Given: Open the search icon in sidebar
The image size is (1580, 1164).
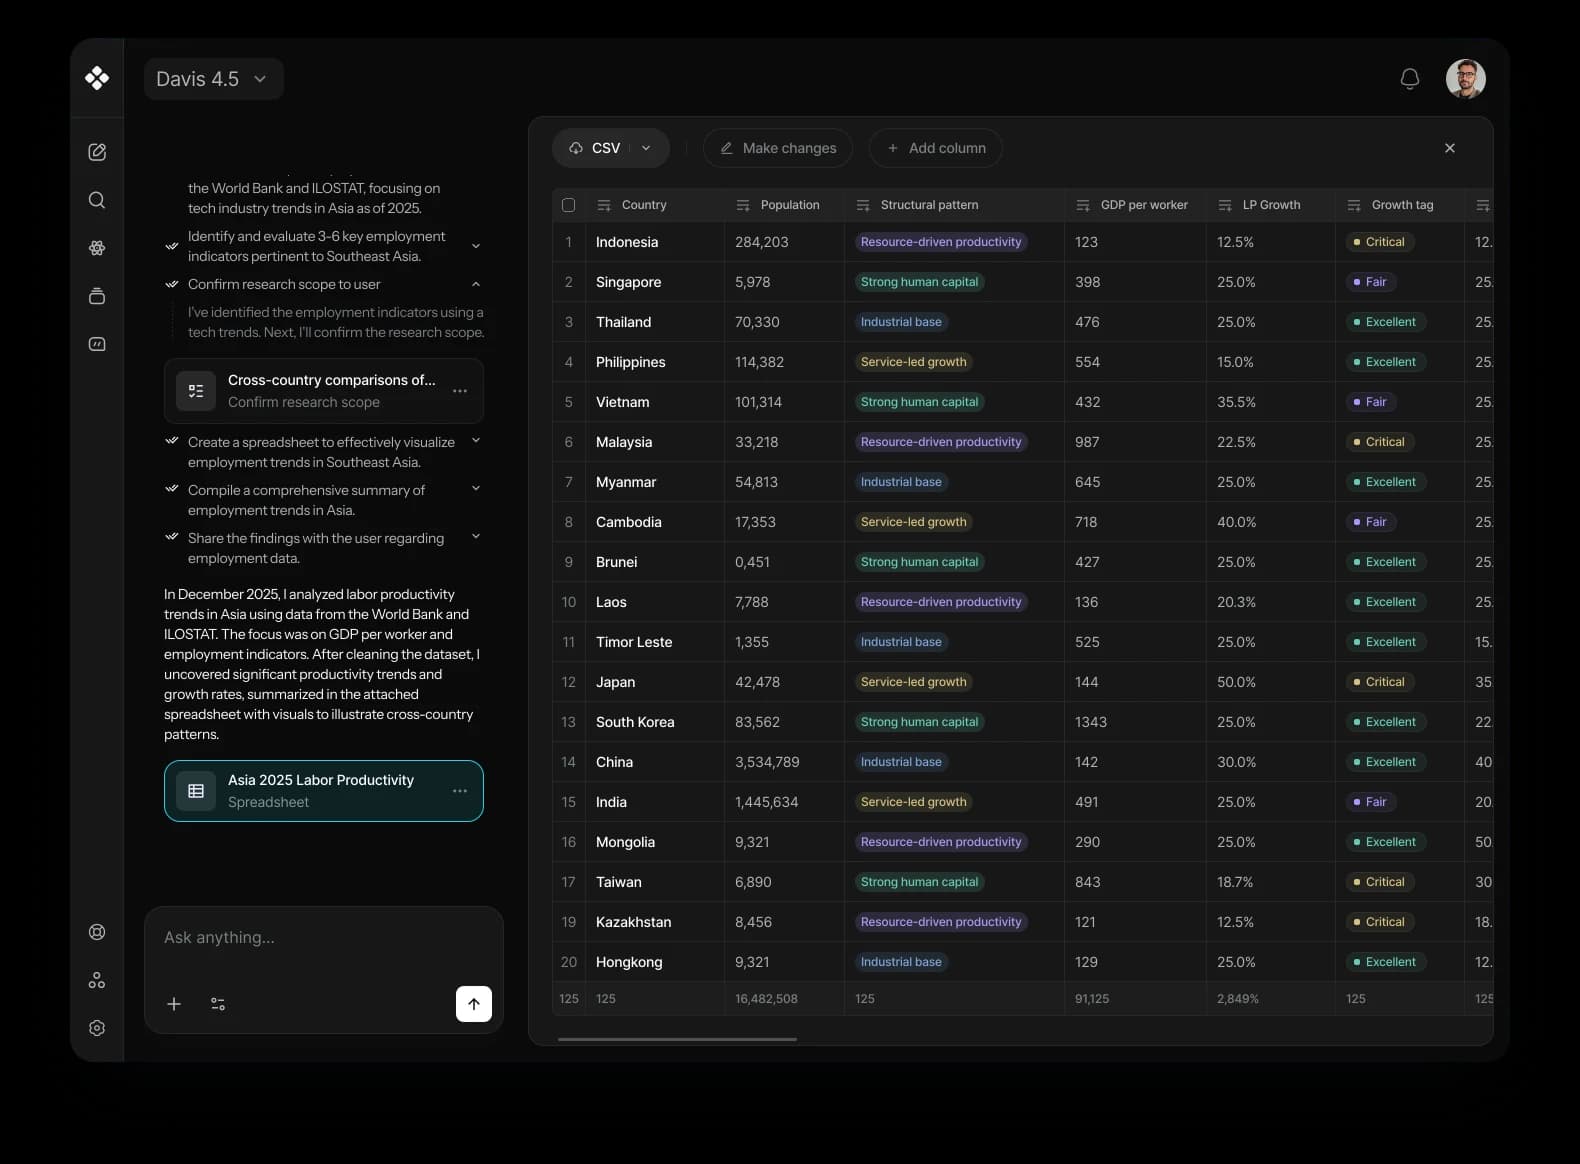Looking at the screenshot, I should point(97,200).
